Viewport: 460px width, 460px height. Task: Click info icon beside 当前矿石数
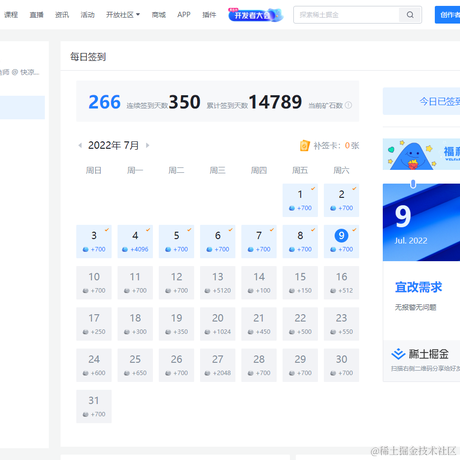349,105
